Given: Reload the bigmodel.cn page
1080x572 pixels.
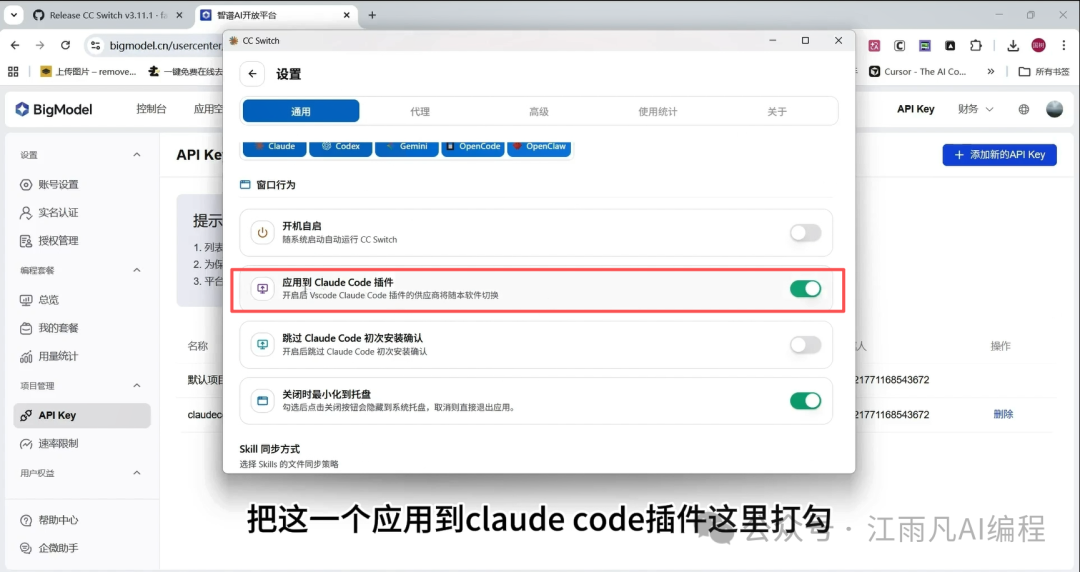Looking at the screenshot, I should (65, 45).
